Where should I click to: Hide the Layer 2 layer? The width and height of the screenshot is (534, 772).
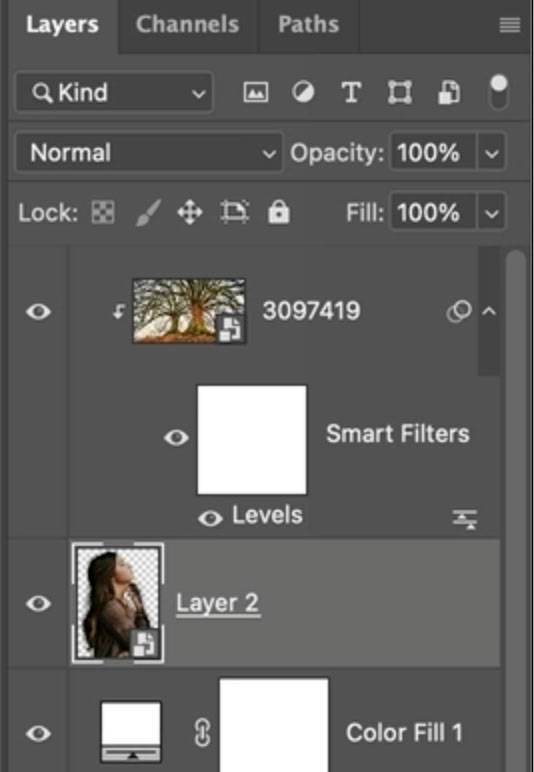(38, 604)
